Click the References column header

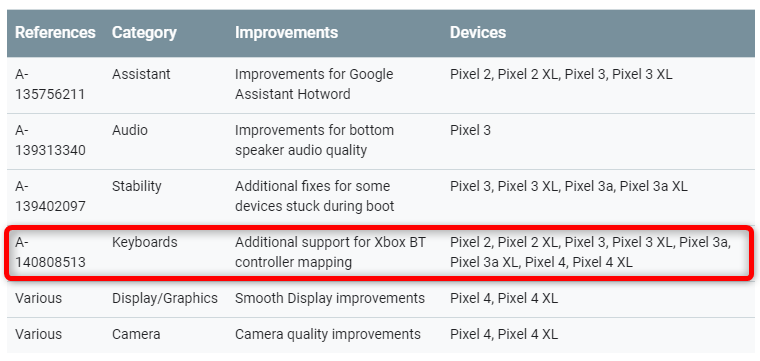55,33
